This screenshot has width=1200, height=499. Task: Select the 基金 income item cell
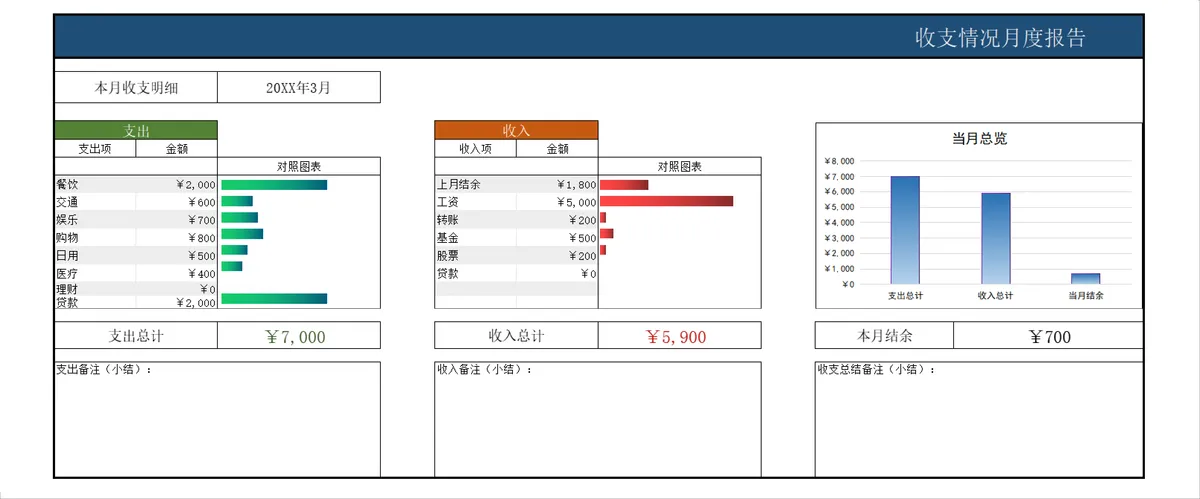tap(475, 237)
